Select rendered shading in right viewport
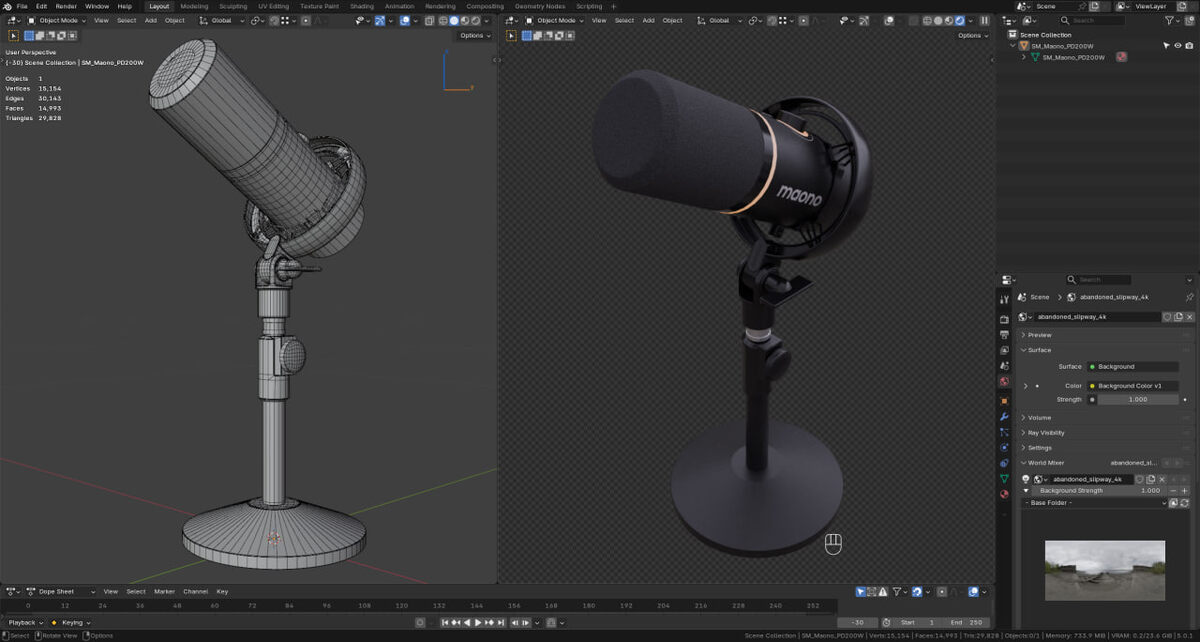 (959, 20)
